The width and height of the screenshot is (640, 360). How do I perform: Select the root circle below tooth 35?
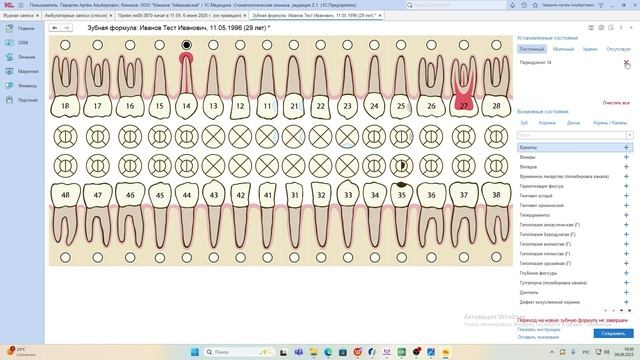(402, 258)
